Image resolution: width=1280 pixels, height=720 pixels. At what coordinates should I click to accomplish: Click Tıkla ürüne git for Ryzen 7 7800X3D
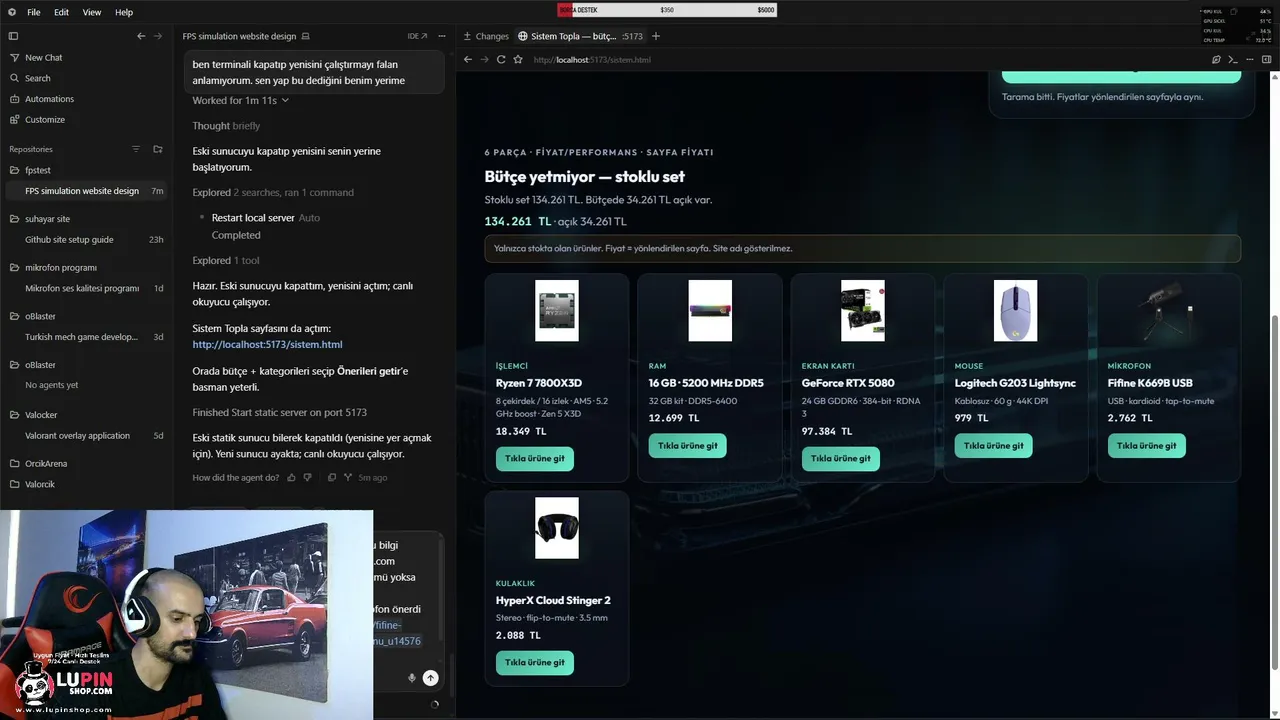pyautogui.click(x=534, y=458)
